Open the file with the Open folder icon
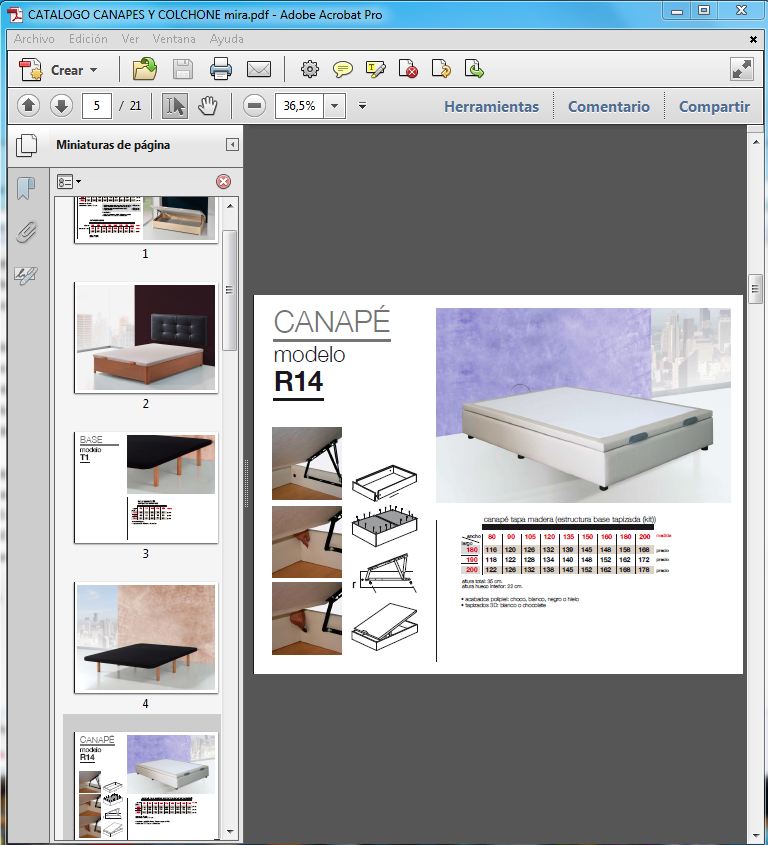 (x=145, y=69)
